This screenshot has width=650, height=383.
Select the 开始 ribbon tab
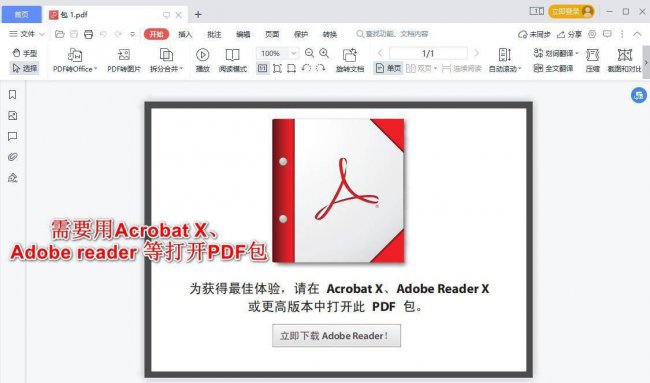tap(156, 34)
